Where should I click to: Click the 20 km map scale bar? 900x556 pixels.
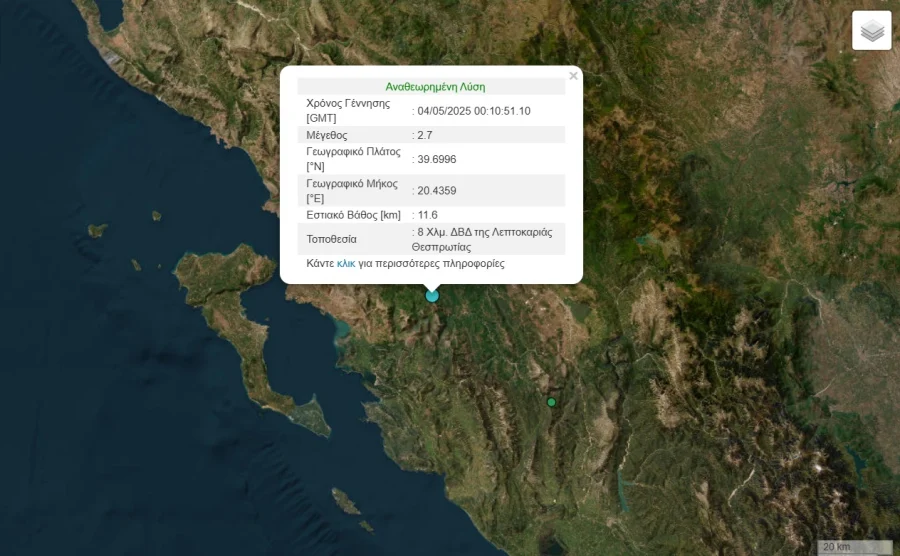tap(855, 547)
